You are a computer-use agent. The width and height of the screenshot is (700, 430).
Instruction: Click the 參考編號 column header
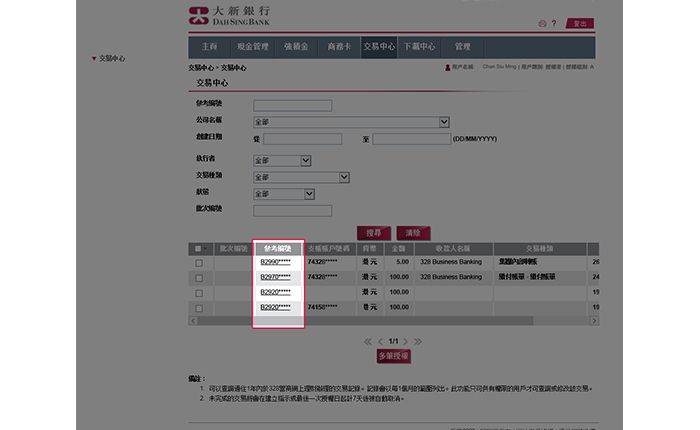tap(278, 249)
